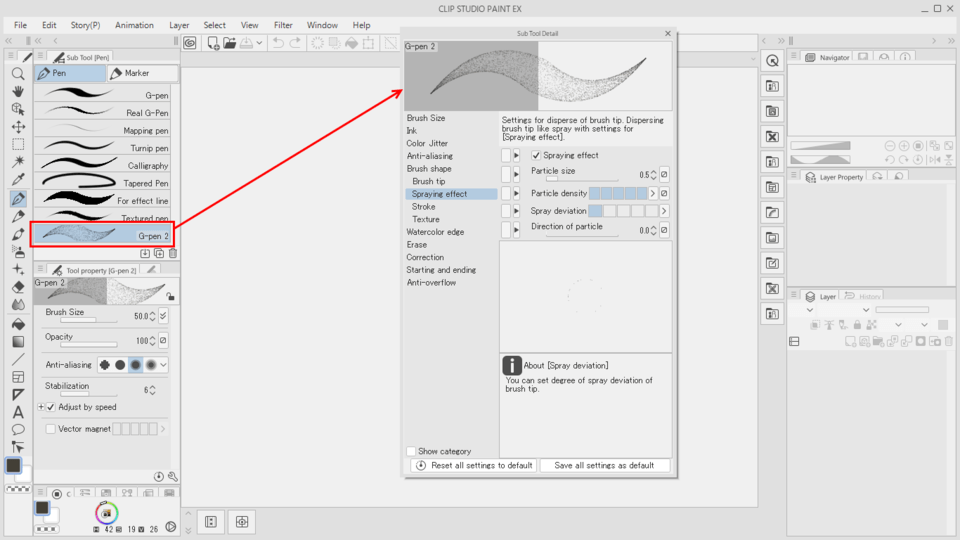Viewport: 960px width, 540px height.
Task: Click Save all settings as default
Action: point(604,465)
